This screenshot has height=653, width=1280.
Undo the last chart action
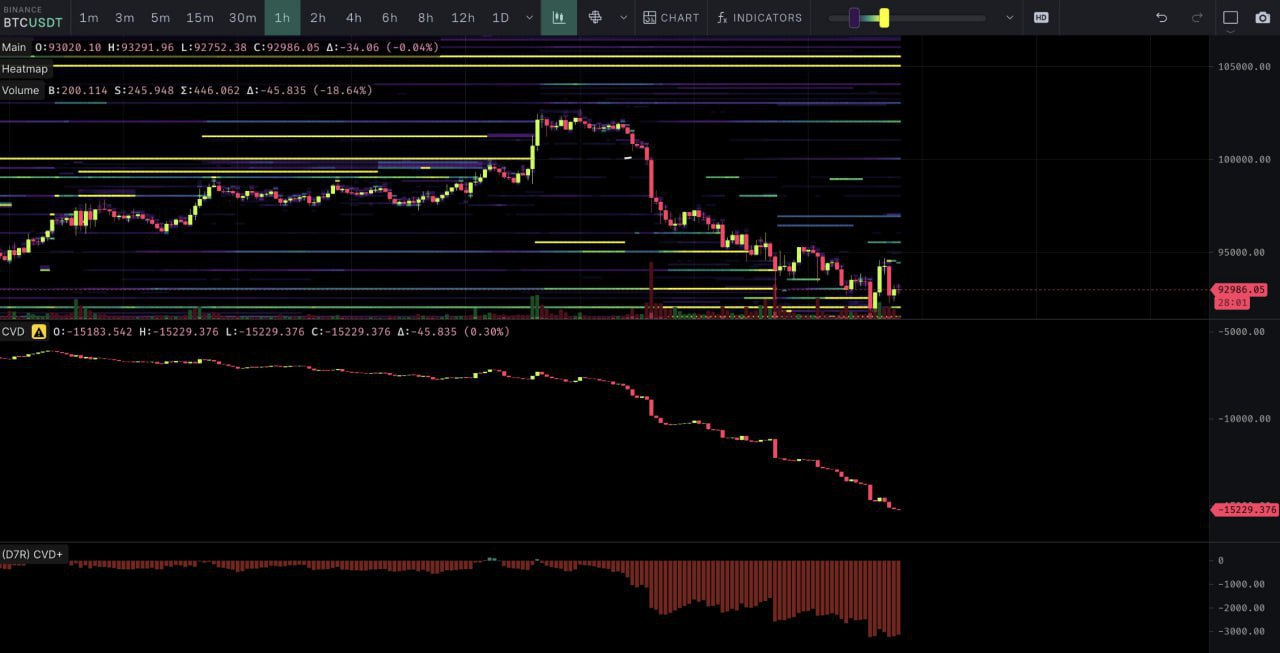pos(1161,17)
